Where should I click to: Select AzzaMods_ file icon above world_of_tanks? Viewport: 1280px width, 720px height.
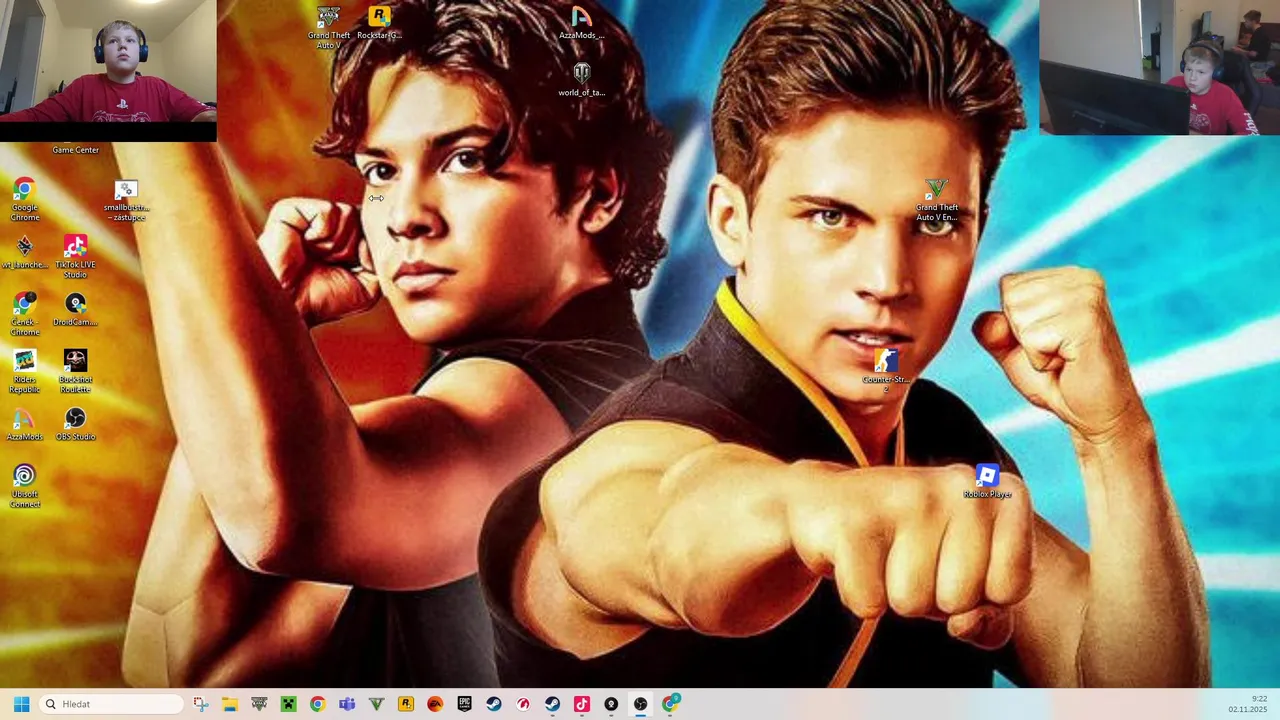[581, 23]
